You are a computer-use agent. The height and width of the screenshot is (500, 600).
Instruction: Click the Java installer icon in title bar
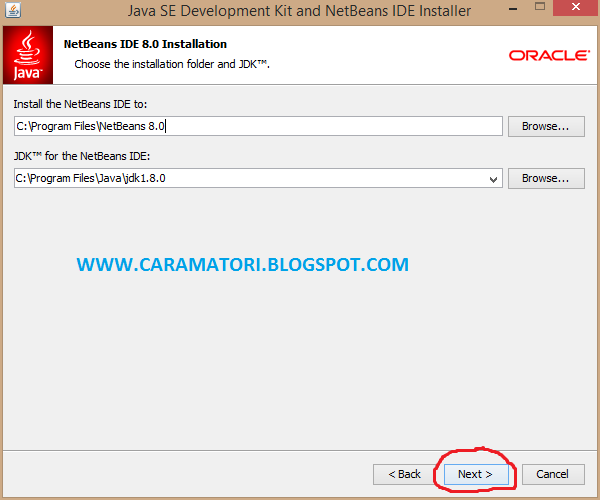tap(13, 11)
